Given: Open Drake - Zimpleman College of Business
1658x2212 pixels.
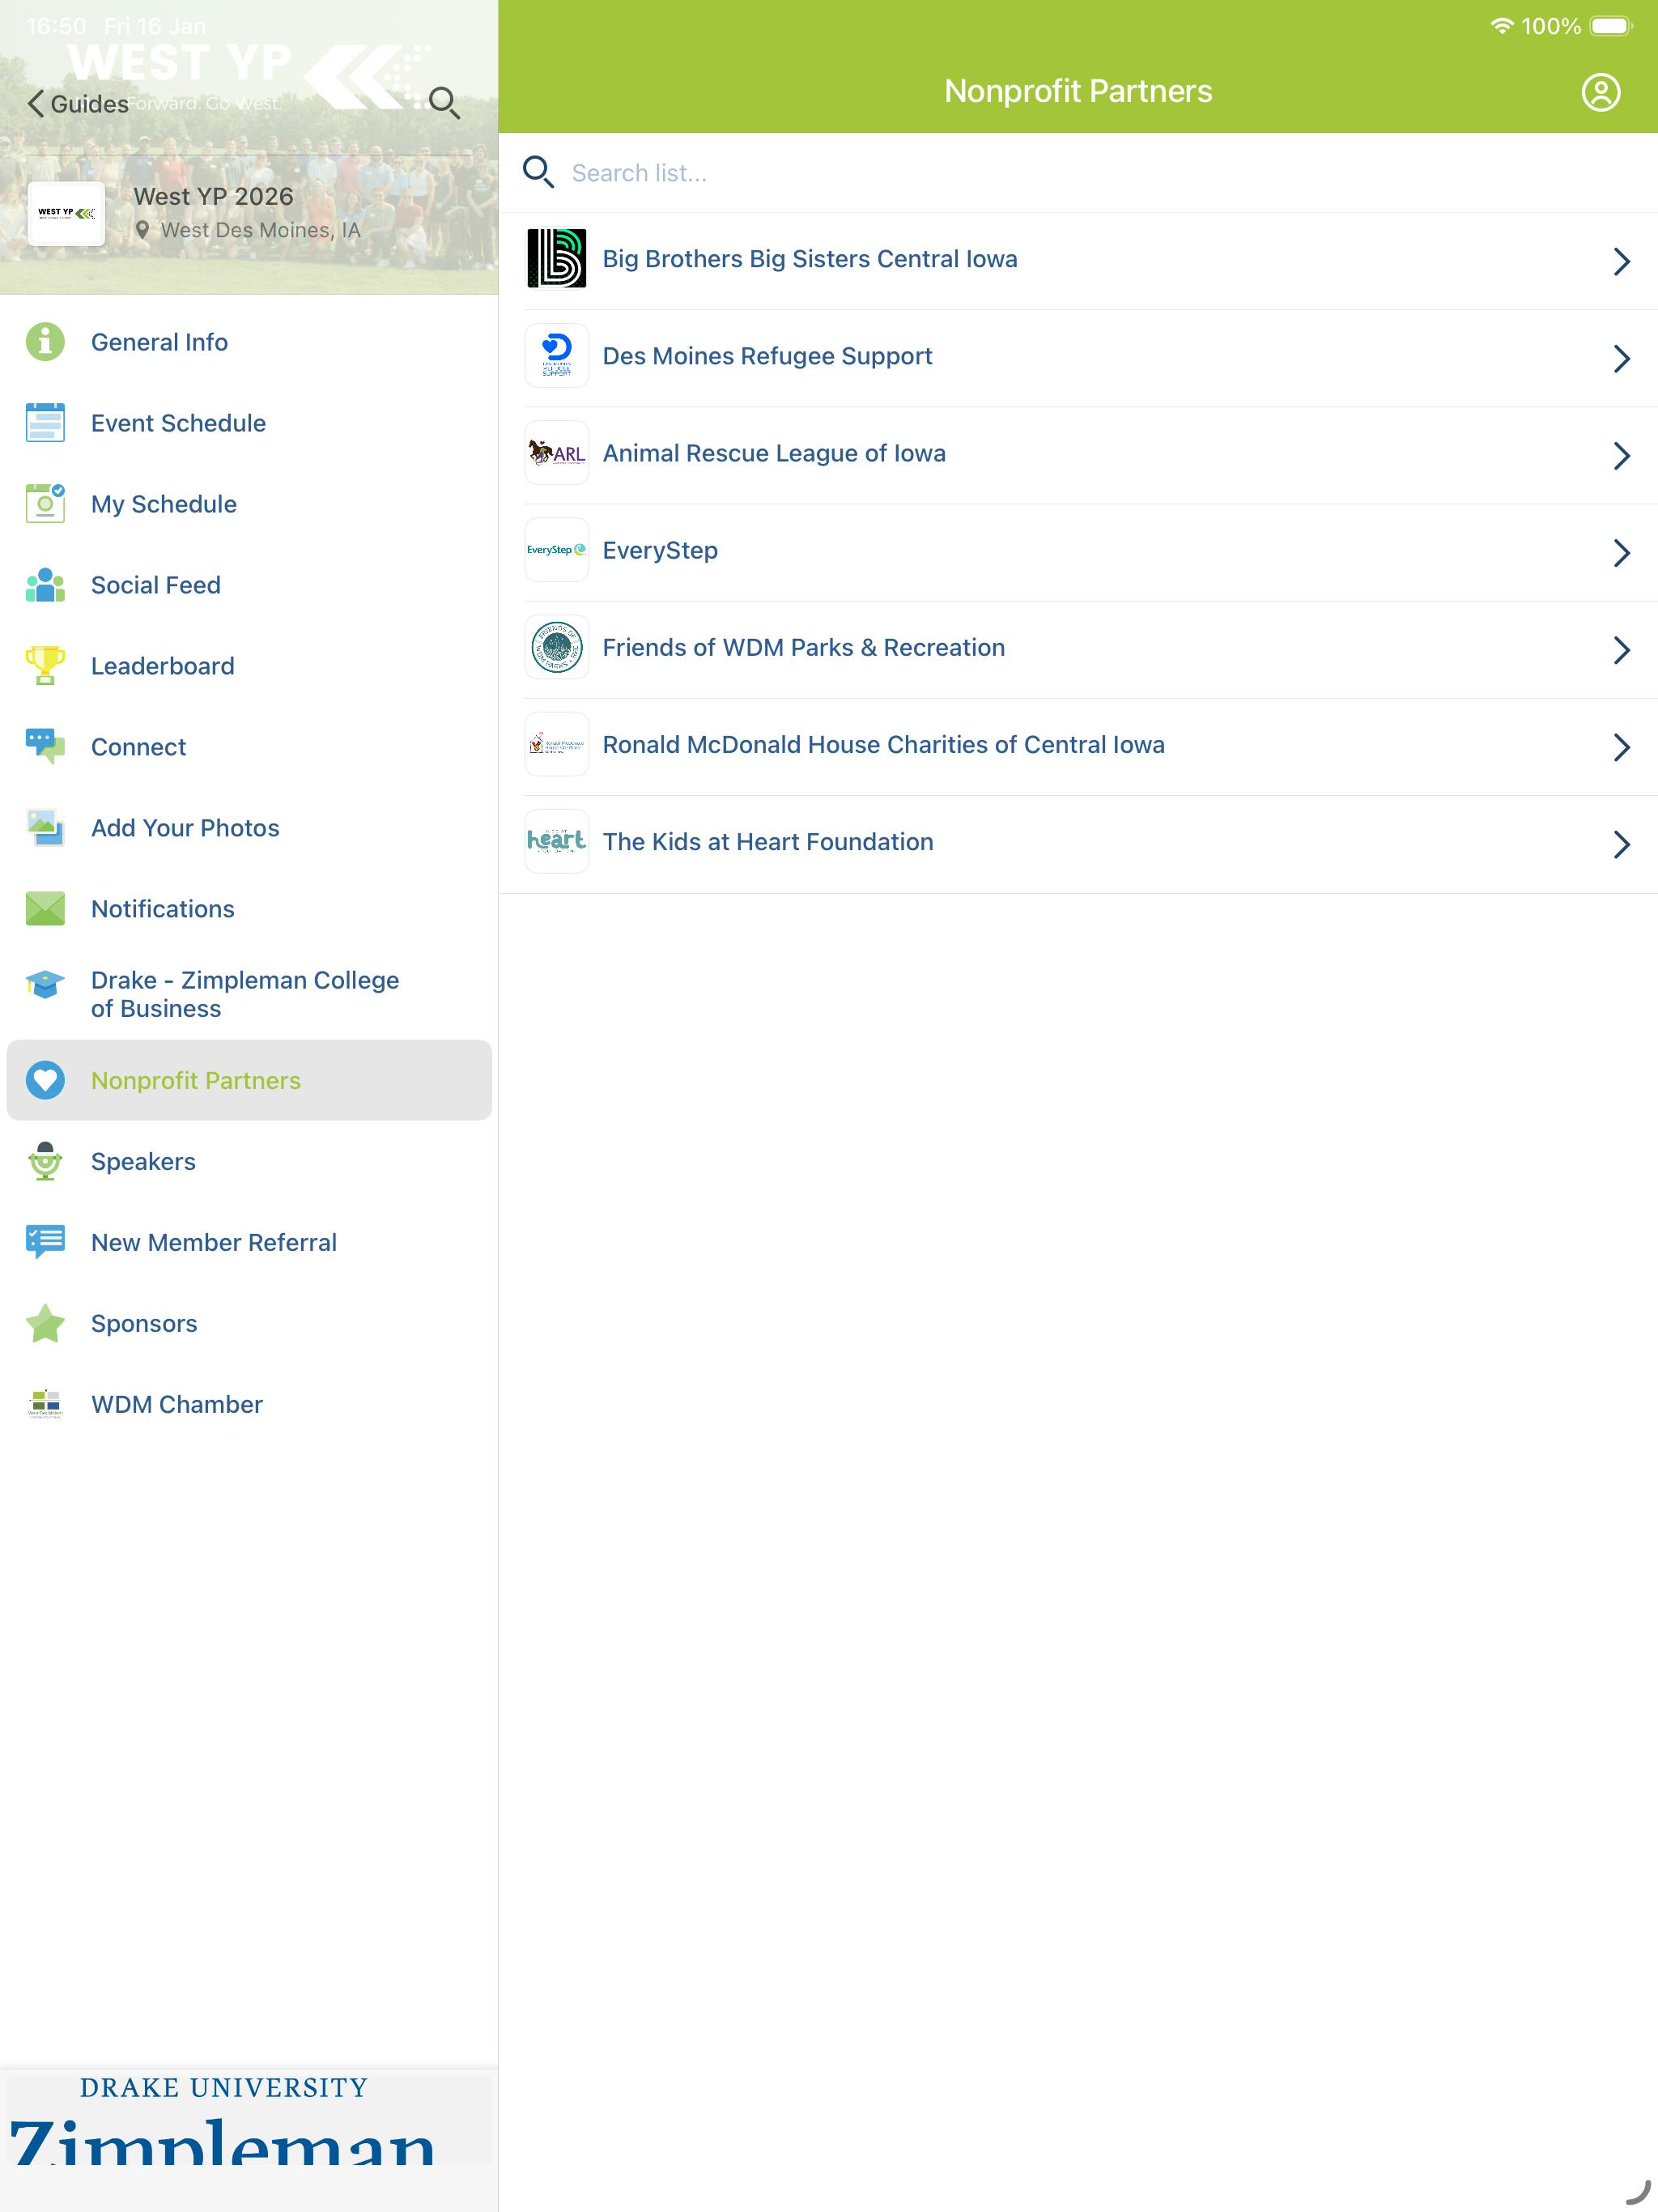Looking at the screenshot, I should 249,994.
